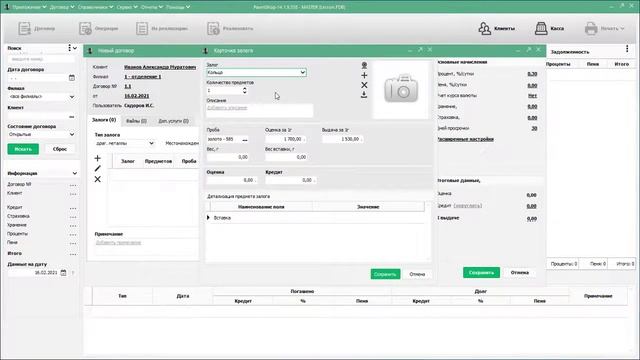Open the Операции toolbar icon

85,29
